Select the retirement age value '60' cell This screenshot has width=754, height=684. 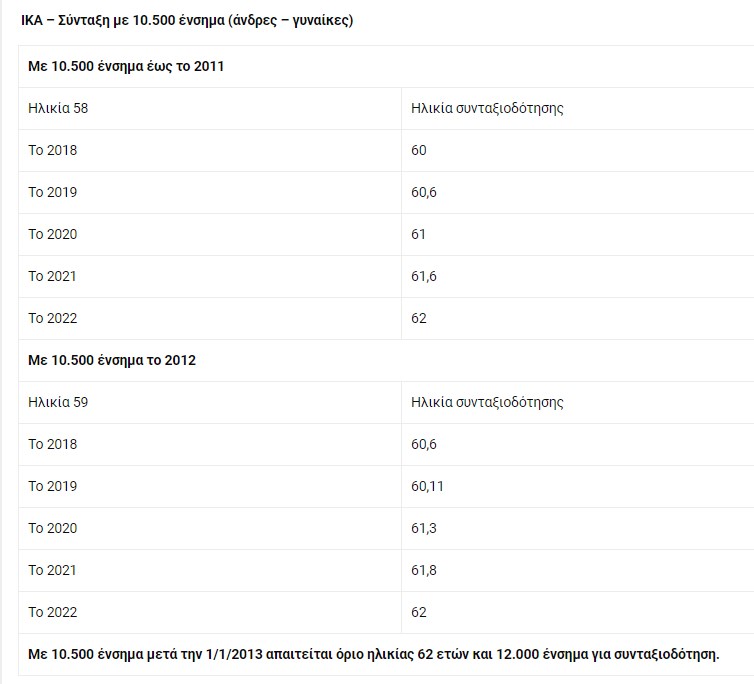click(419, 150)
